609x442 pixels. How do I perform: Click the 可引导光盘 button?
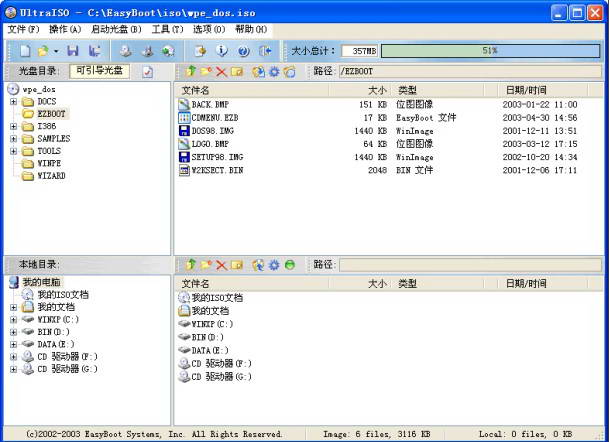pos(100,71)
